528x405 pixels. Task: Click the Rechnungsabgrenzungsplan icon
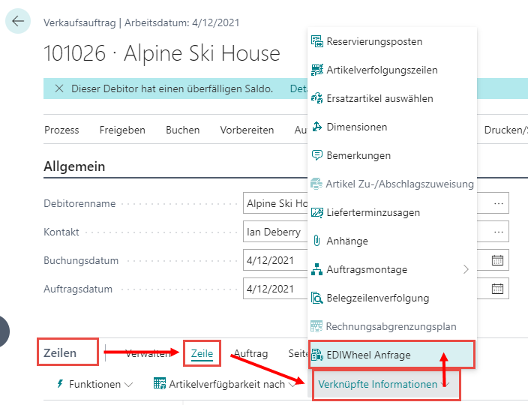pos(317,326)
